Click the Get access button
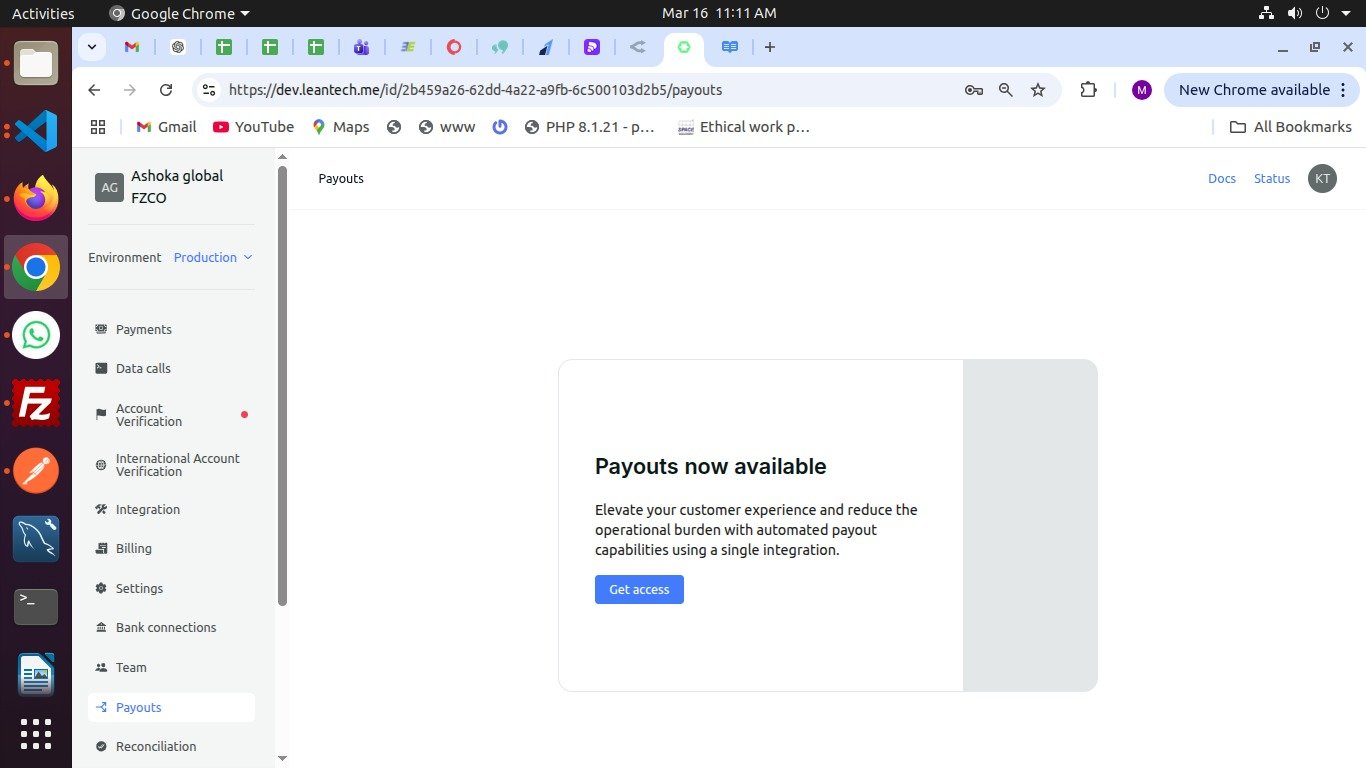 (639, 589)
